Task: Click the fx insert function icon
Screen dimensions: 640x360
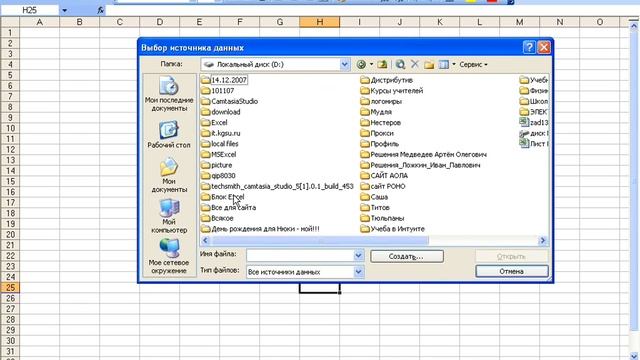Action: [100, 10]
